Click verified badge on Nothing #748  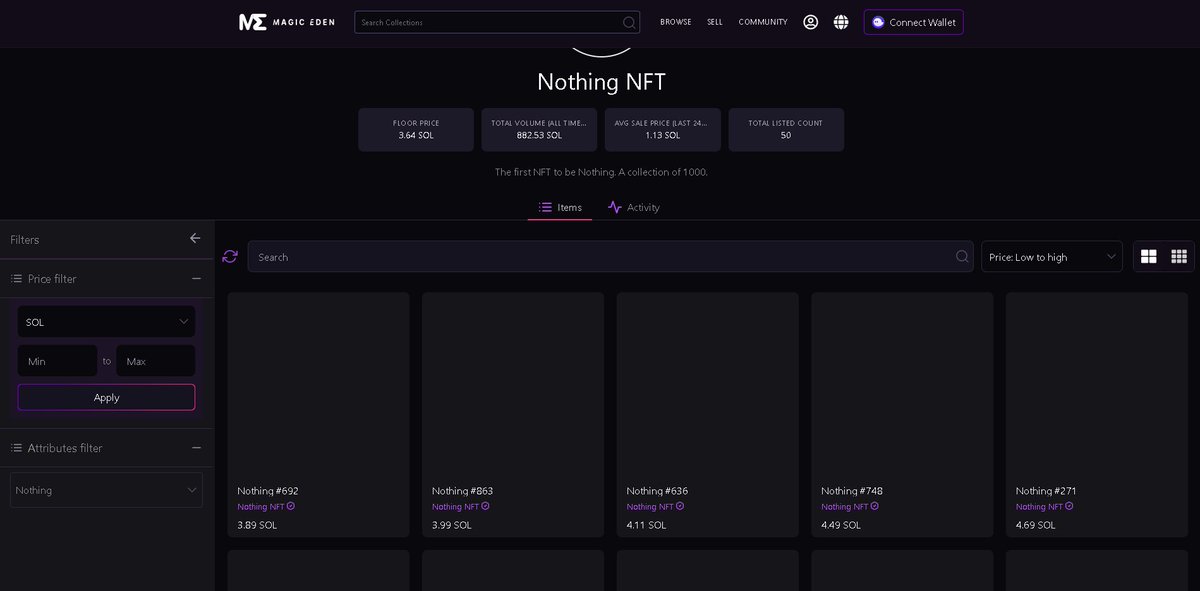875,506
